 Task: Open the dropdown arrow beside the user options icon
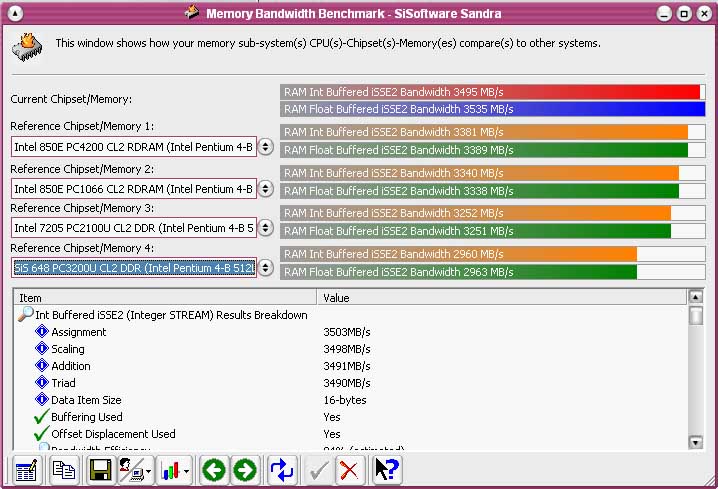tap(148, 471)
